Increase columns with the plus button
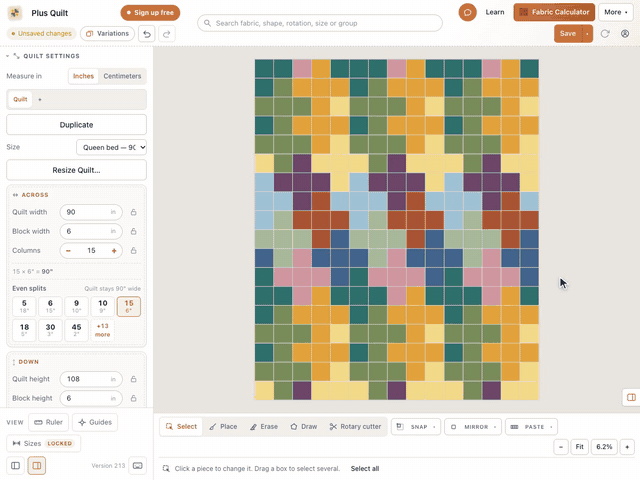 (114, 251)
